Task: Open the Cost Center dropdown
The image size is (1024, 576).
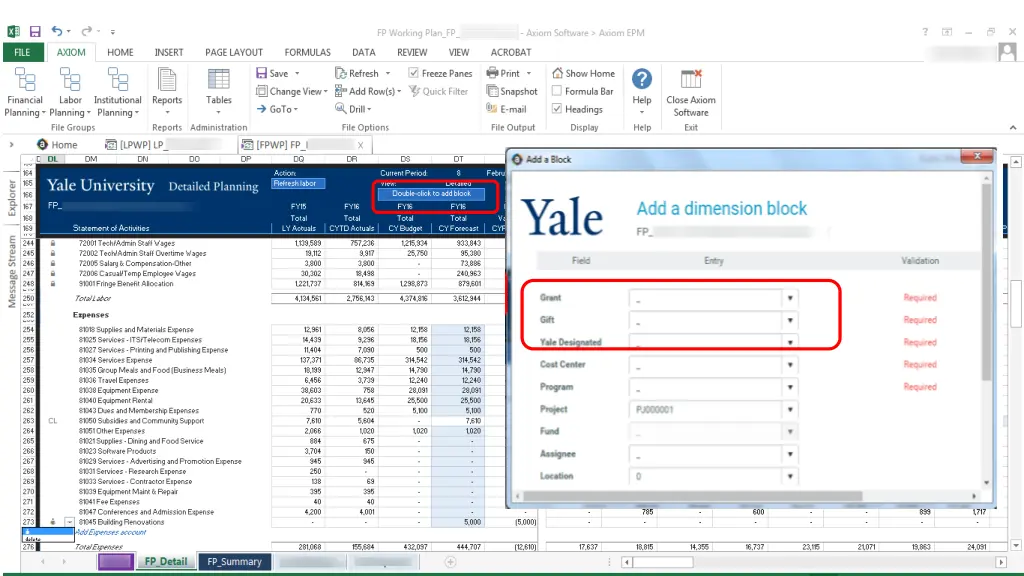Action: [790, 365]
